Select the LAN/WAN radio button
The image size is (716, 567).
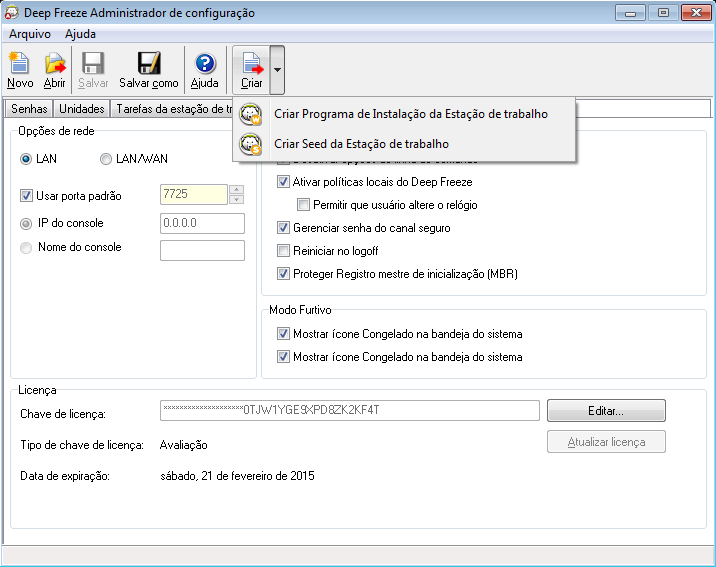[x=106, y=159]
